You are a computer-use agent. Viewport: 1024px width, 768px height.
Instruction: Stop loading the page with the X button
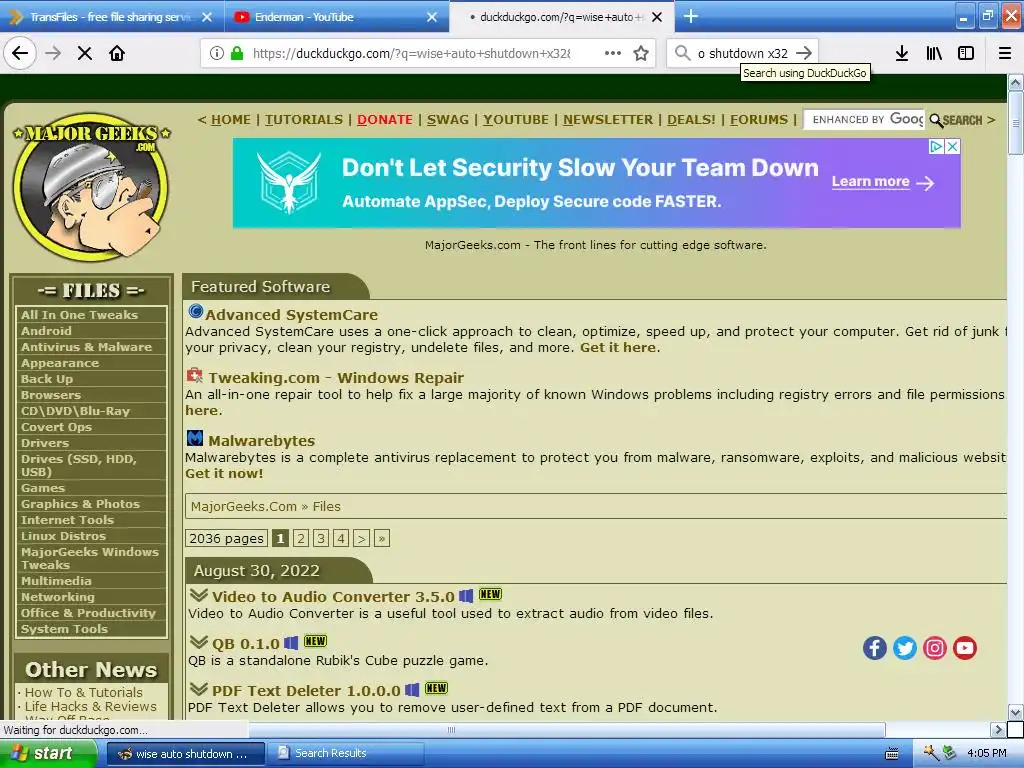[x=84, y=53]
